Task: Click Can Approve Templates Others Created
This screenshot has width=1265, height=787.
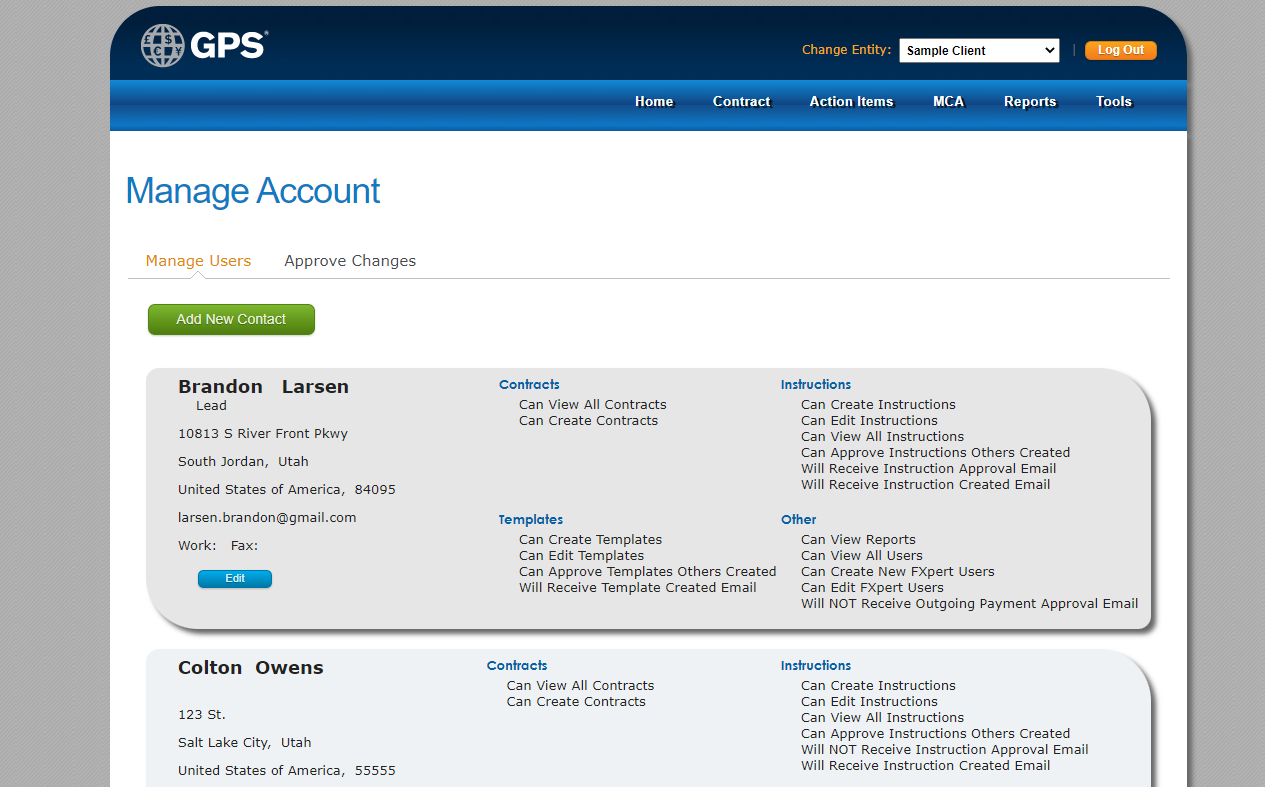Action: coord(647,572)
